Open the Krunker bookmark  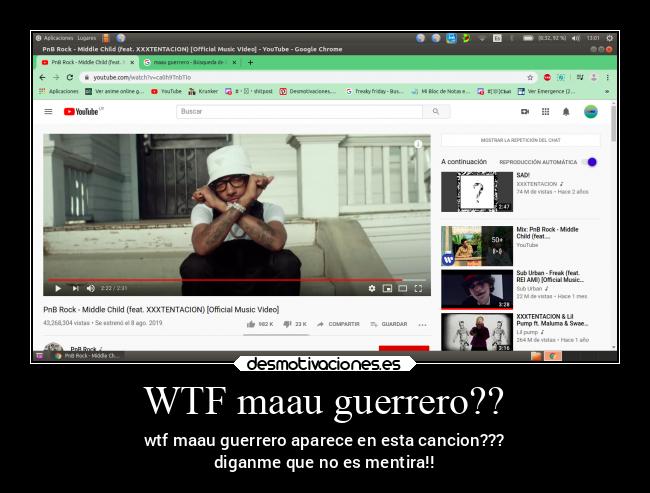coord(203,91)
